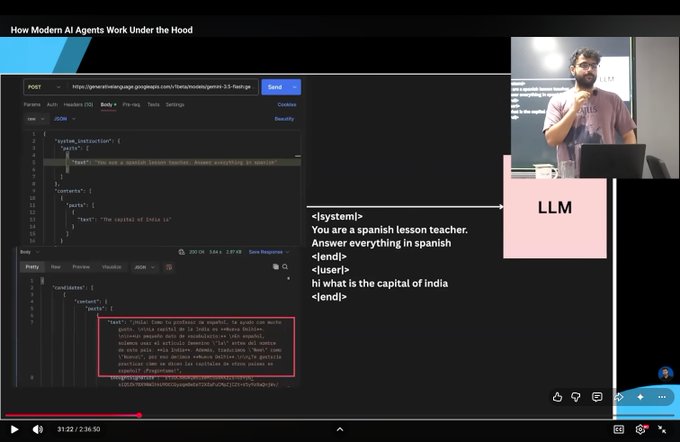Switch to the Pre-req tab

131,105
